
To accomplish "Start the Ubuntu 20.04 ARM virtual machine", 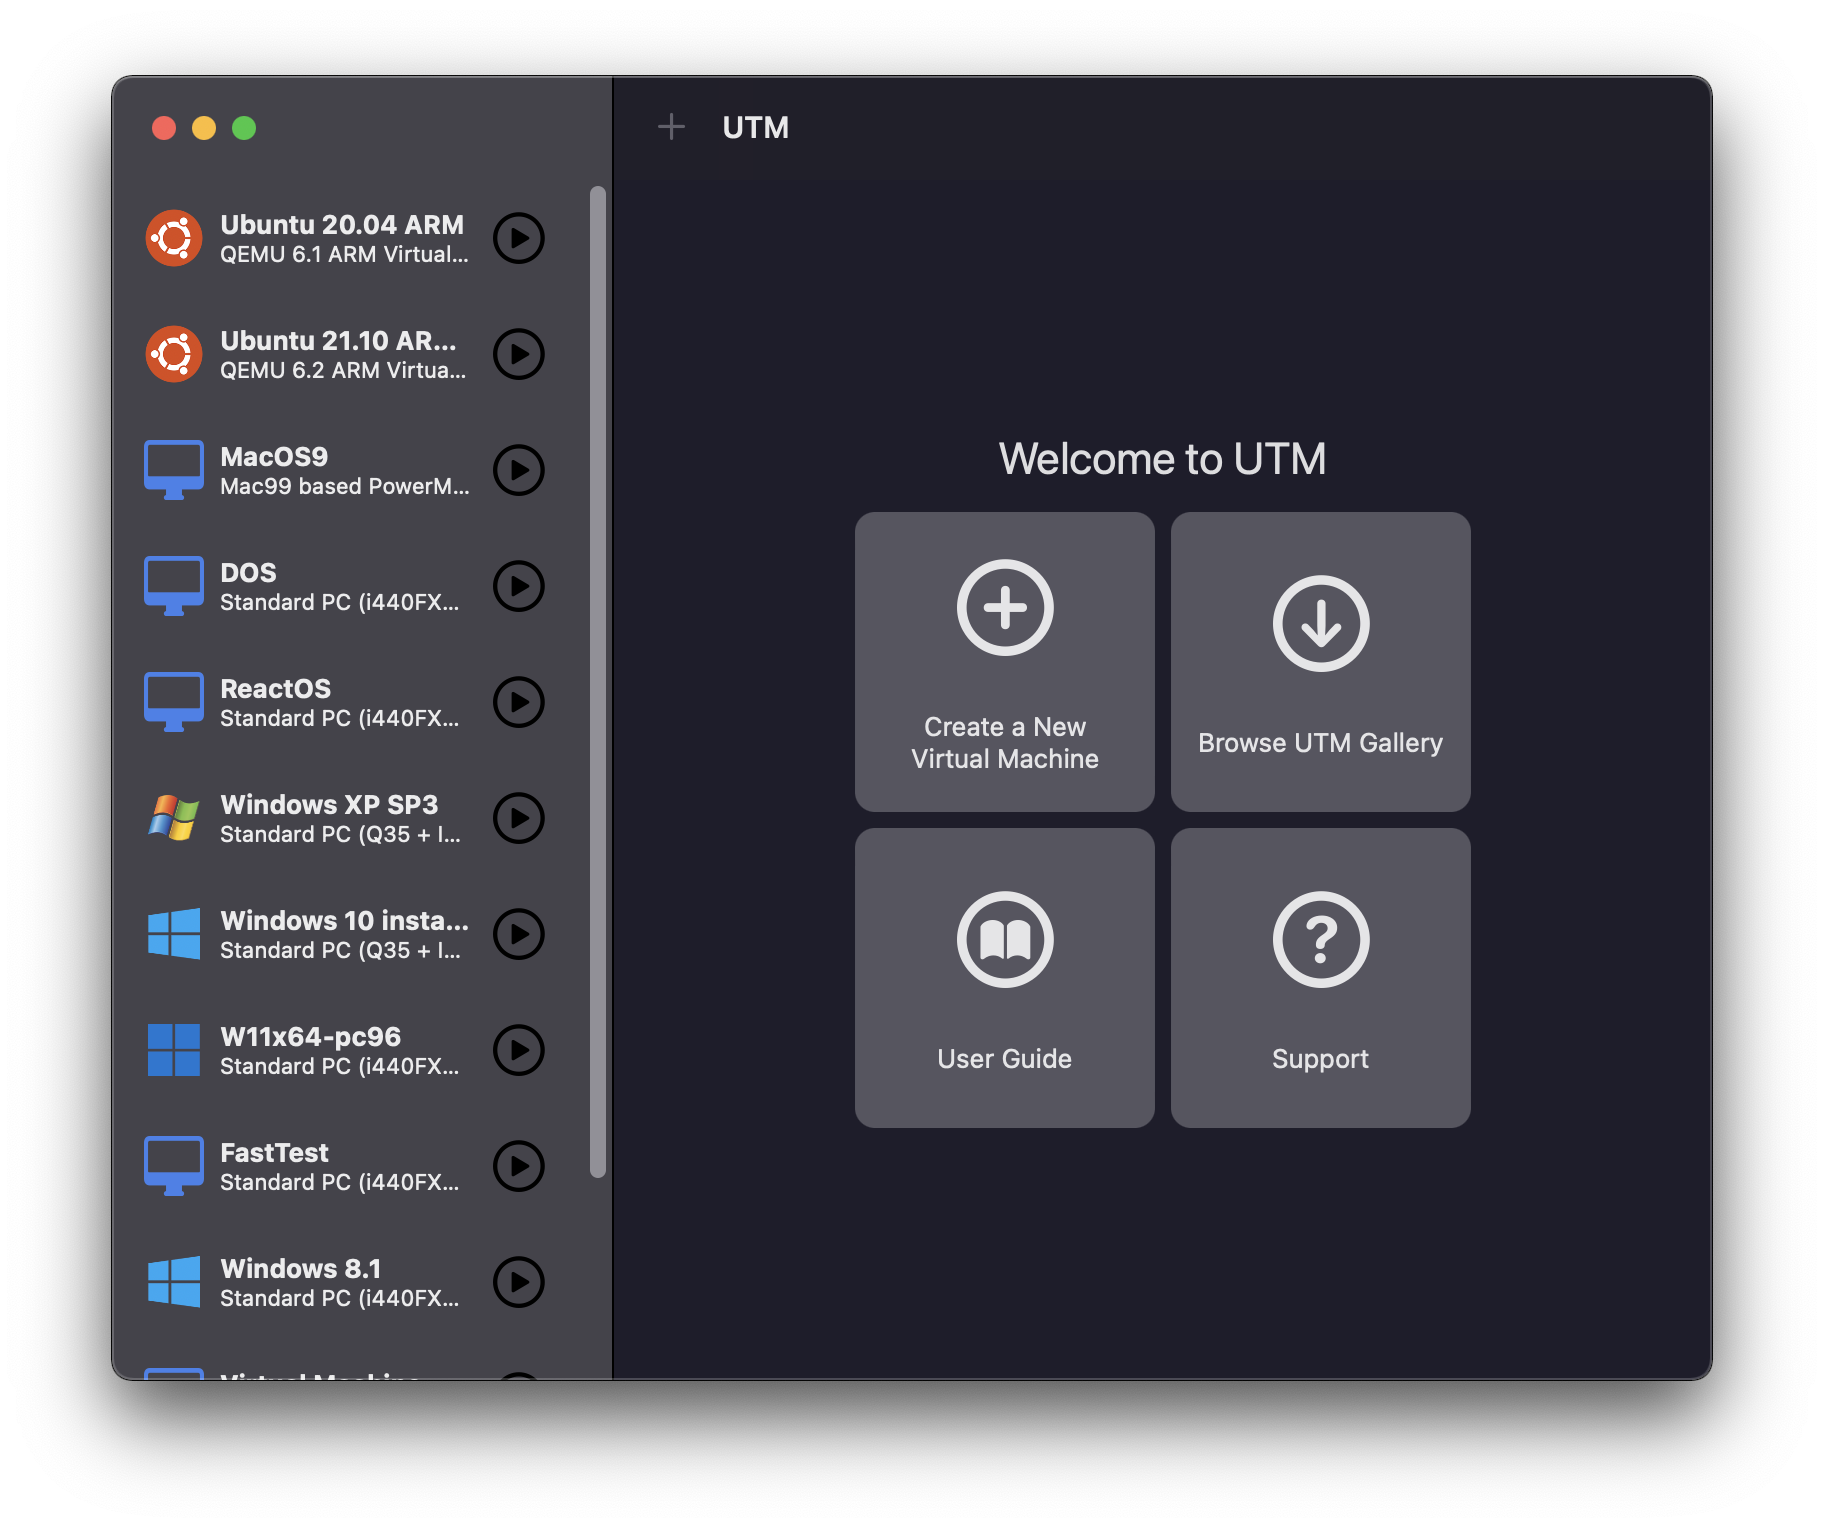I will (x=519, y=238).
